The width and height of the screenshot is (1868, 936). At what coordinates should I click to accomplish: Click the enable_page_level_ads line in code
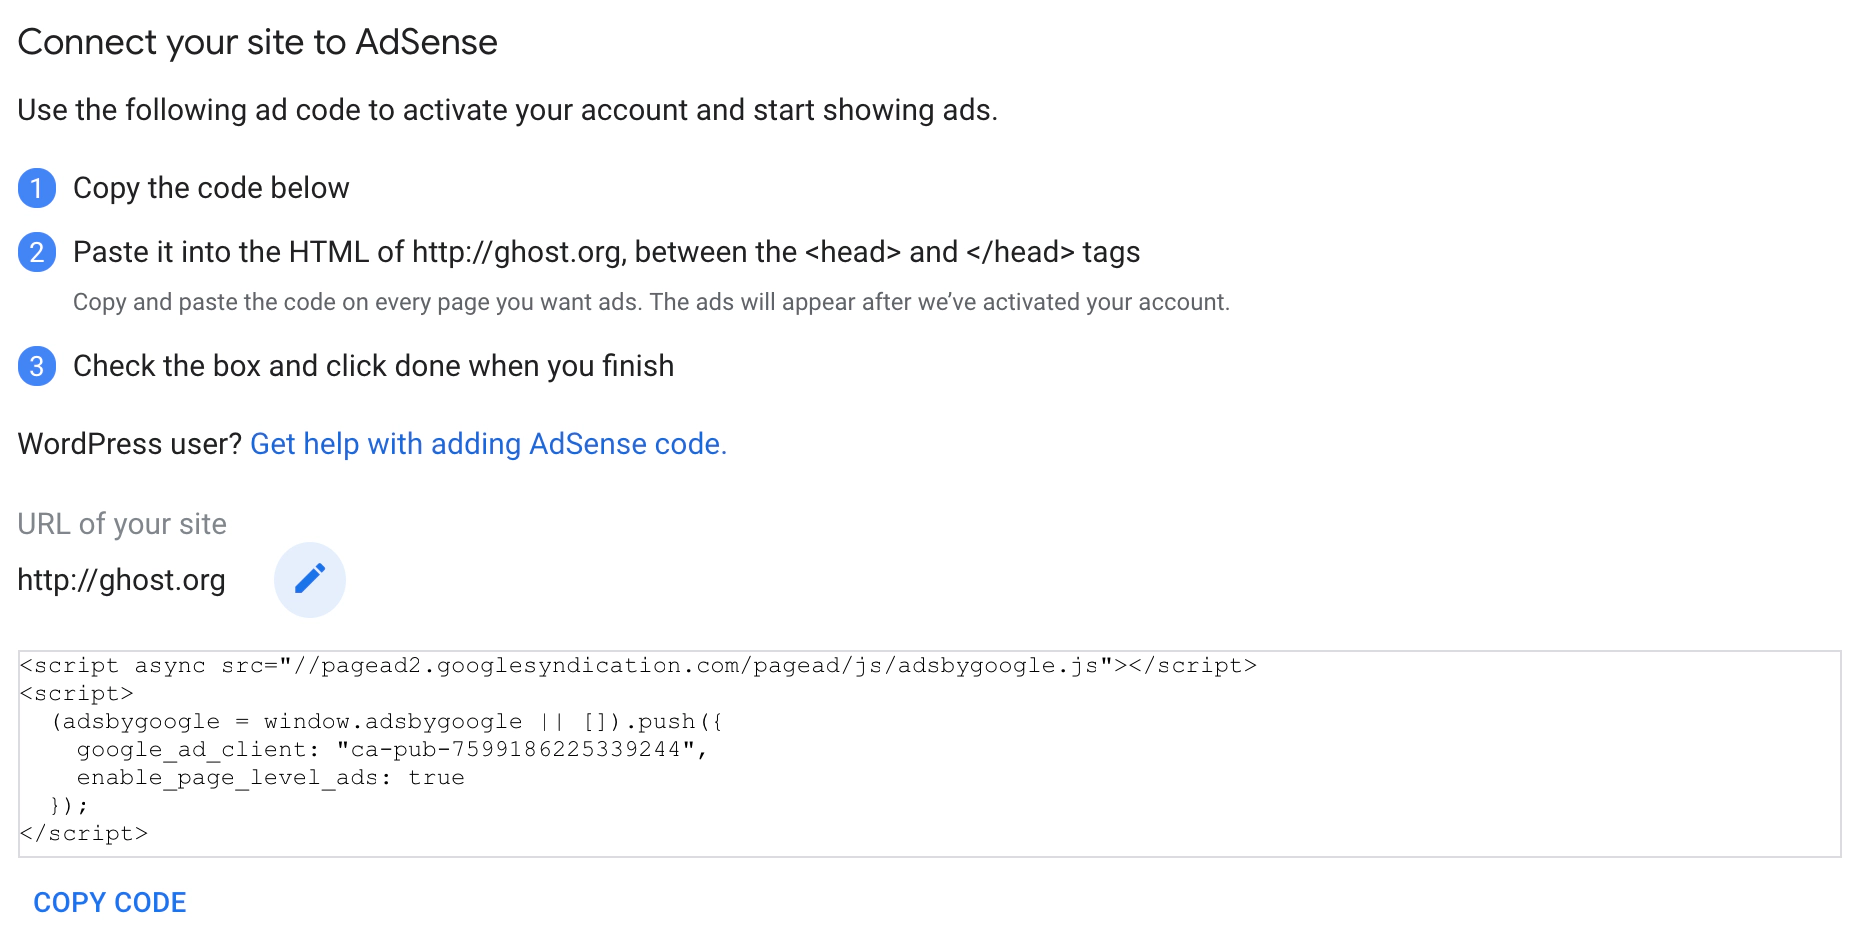[270, 777]
